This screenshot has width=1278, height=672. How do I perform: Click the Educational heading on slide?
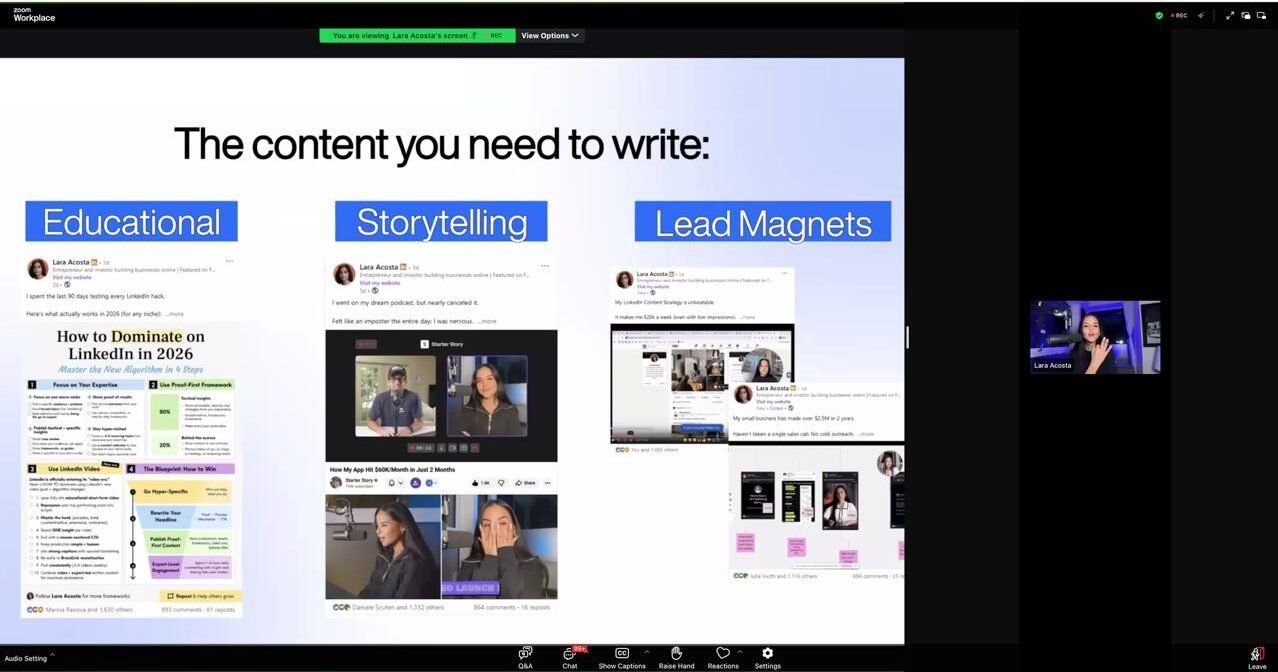[x=131, y=221]
